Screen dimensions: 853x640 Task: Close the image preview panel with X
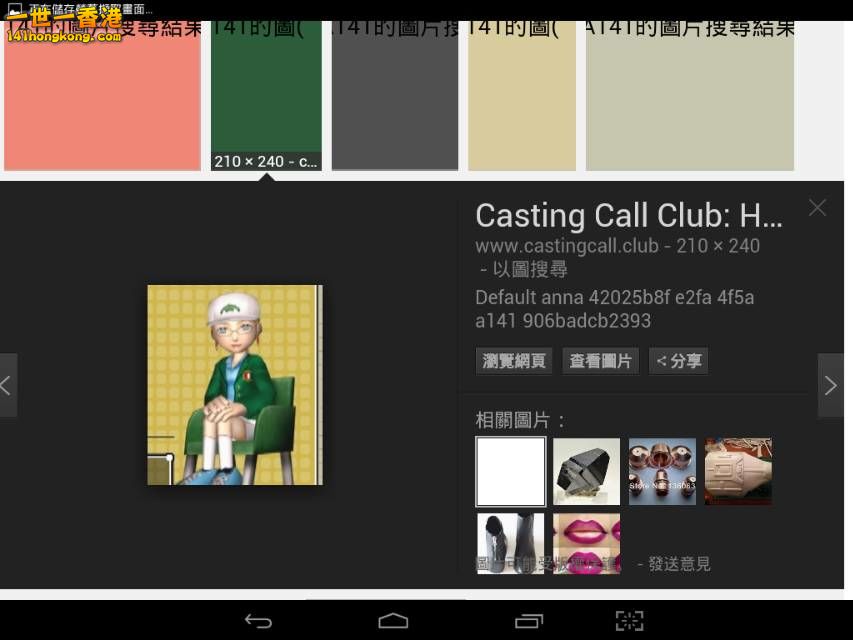coord(817,207)
